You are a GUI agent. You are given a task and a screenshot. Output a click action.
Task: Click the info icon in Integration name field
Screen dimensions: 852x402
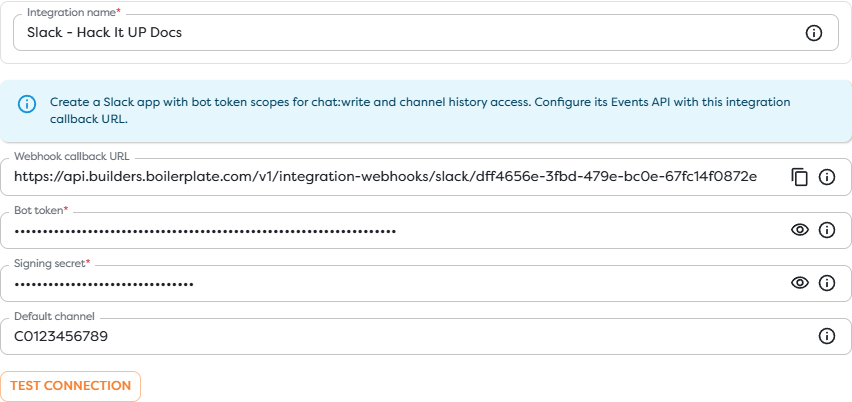pyautogui.click(x=813, y=33)
